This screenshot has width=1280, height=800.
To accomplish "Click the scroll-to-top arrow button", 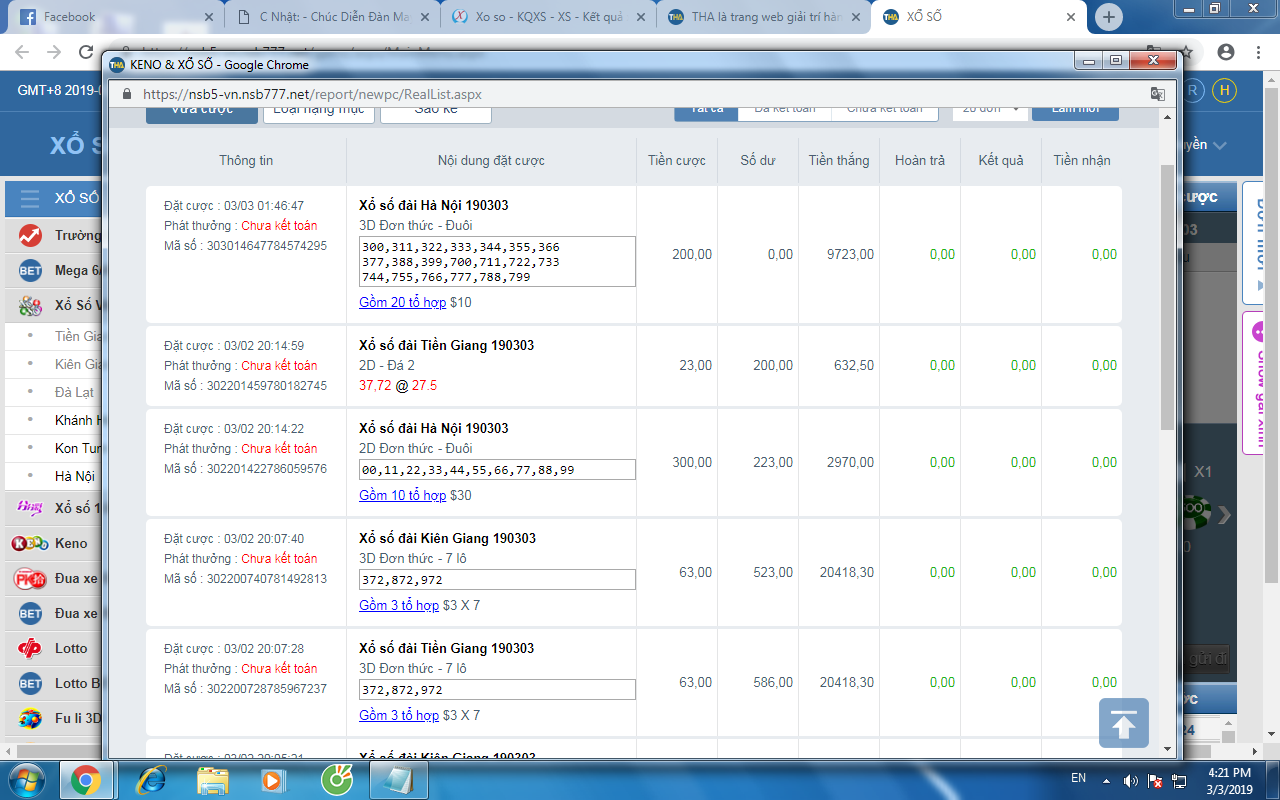I will 1123,723.
